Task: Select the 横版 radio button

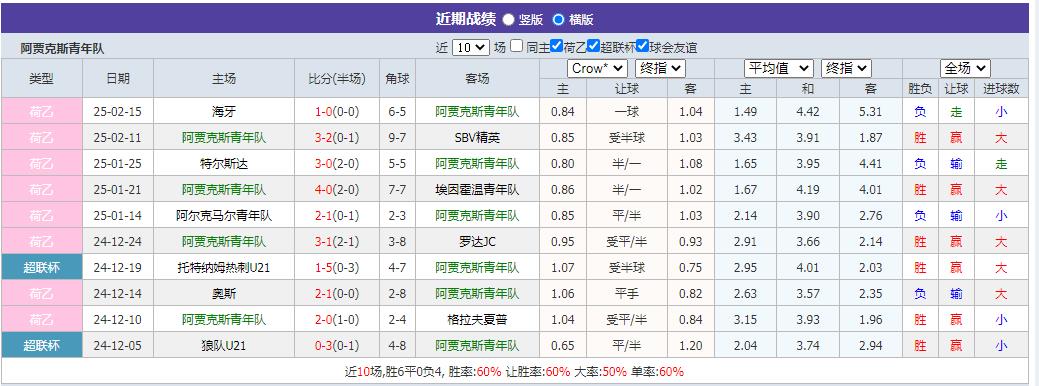Action: click(x=558, y=19)
